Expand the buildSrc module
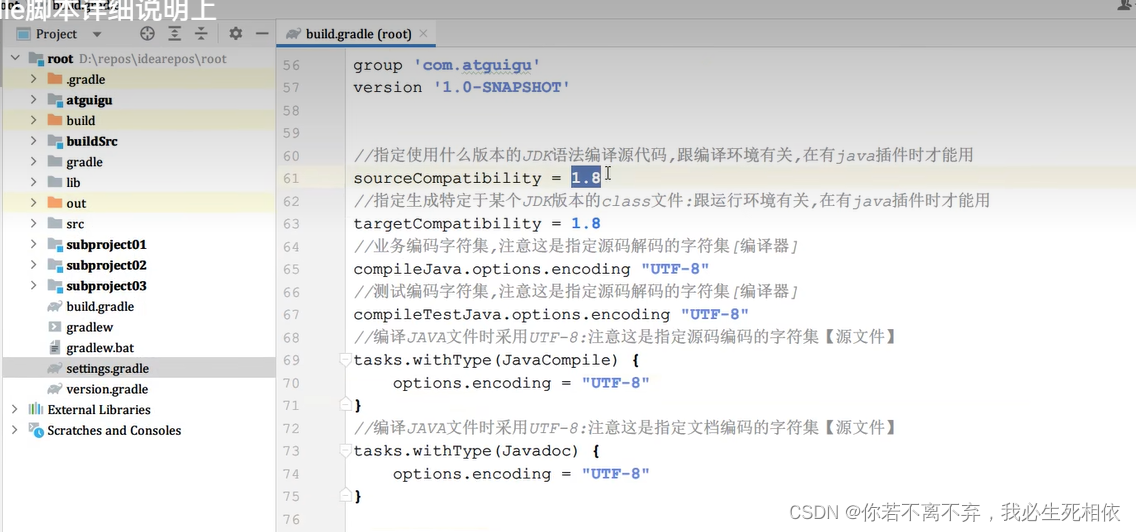The height and width of the screenshot is (532, 1136). [x=33, y=141]
